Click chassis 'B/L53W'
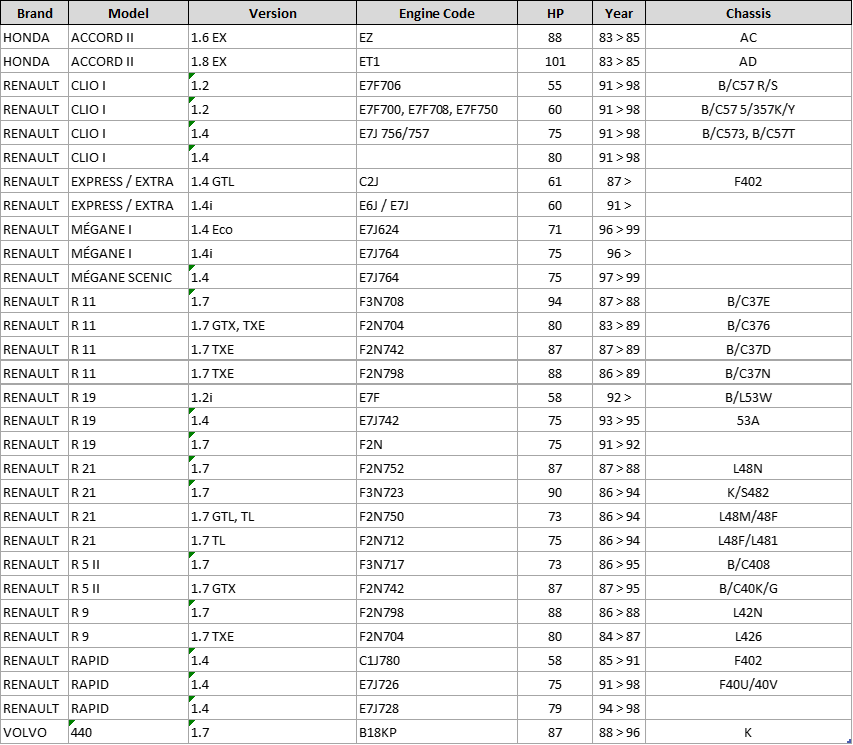The width and height of the screenshot is (853, 745). (749, 397)
